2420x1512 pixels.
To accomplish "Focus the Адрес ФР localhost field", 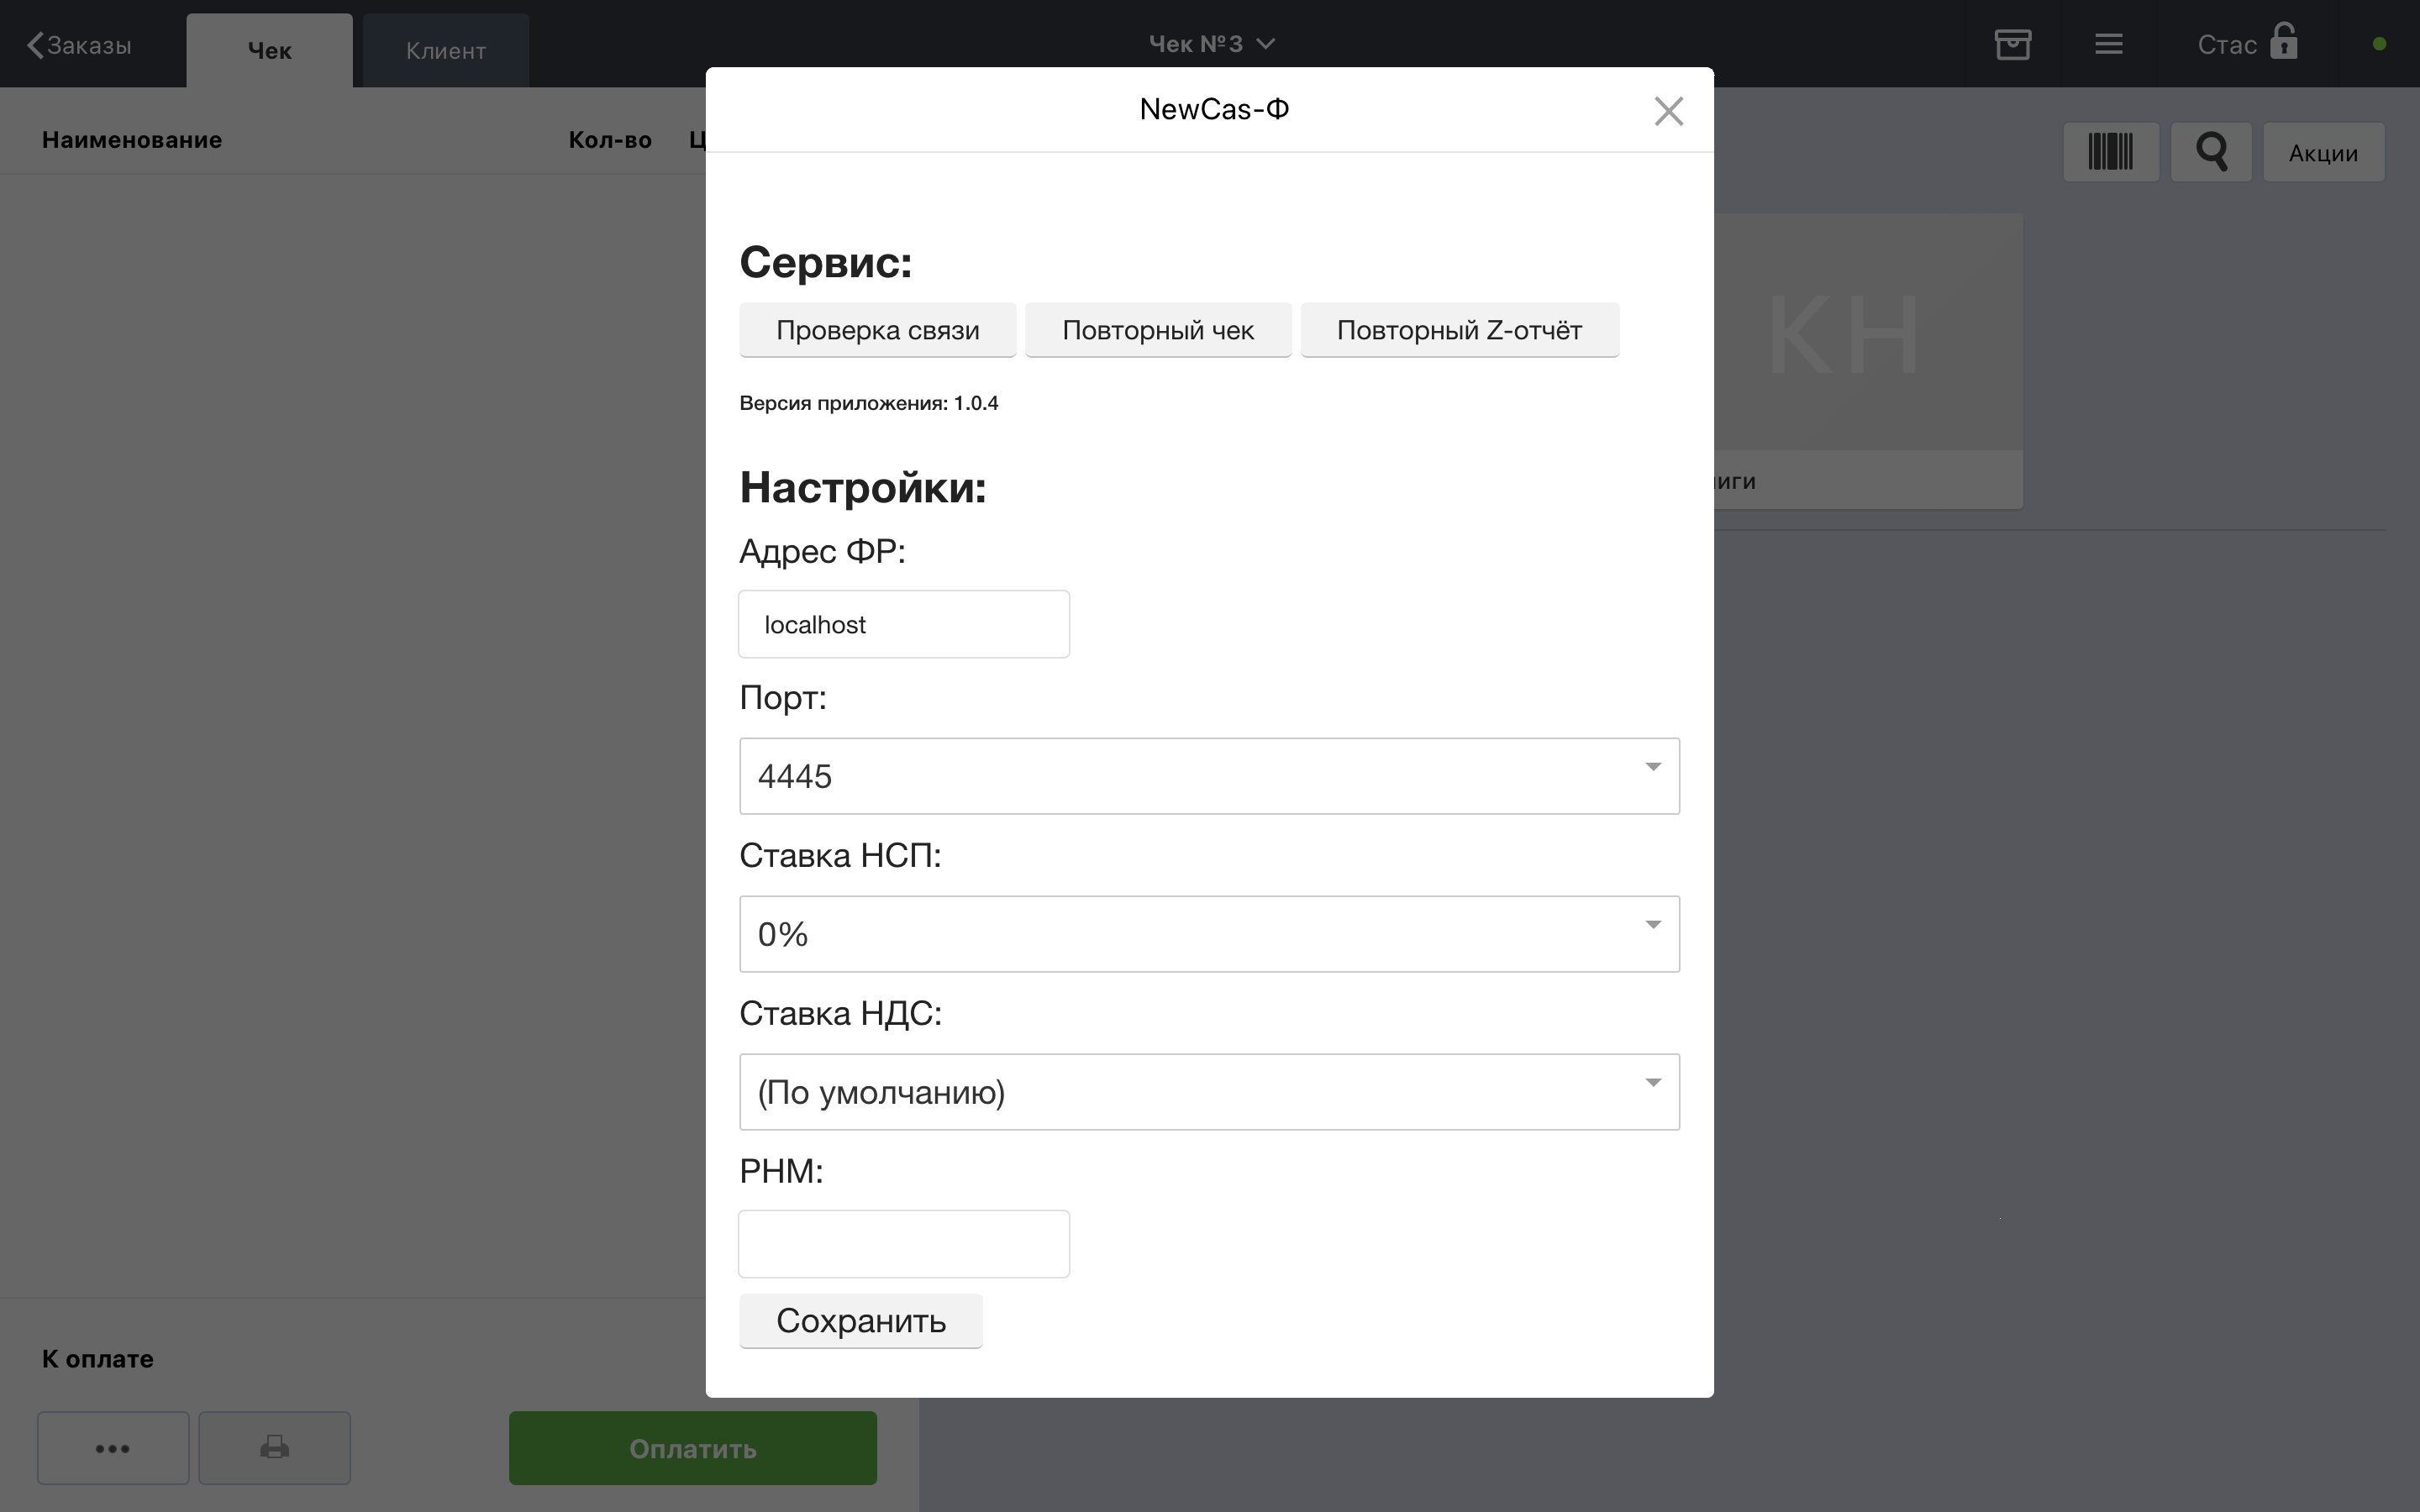I will [x=903, y=624].
